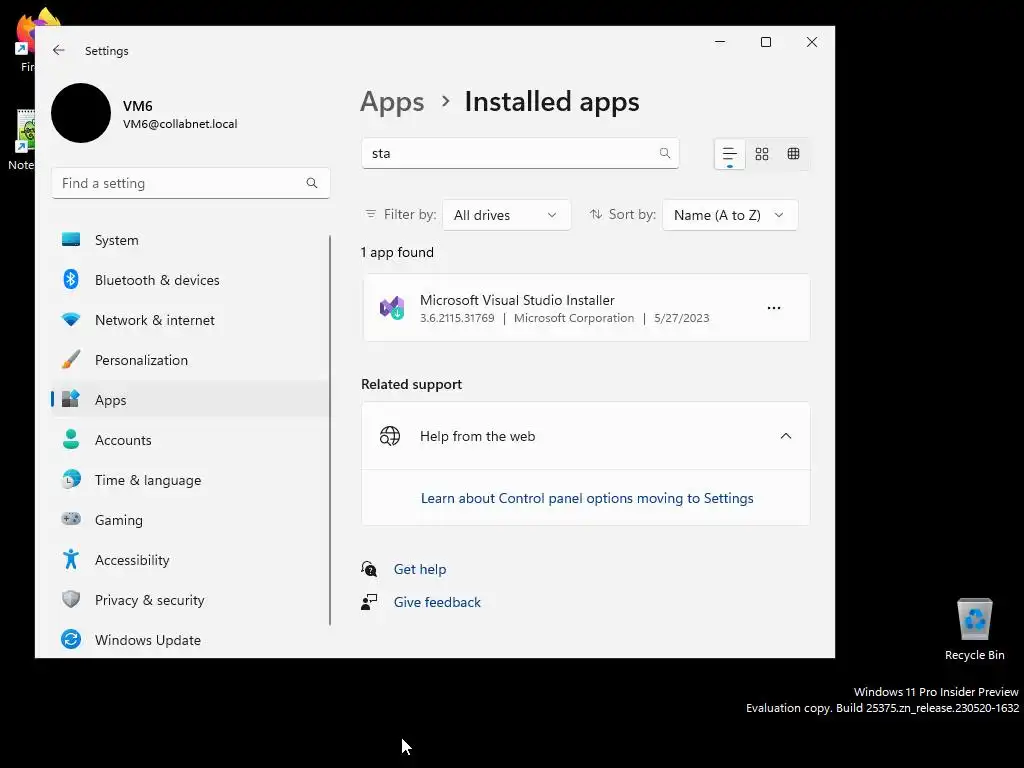Open Time & language settings
Screen dimensions: 1024x768
(189, 480)
